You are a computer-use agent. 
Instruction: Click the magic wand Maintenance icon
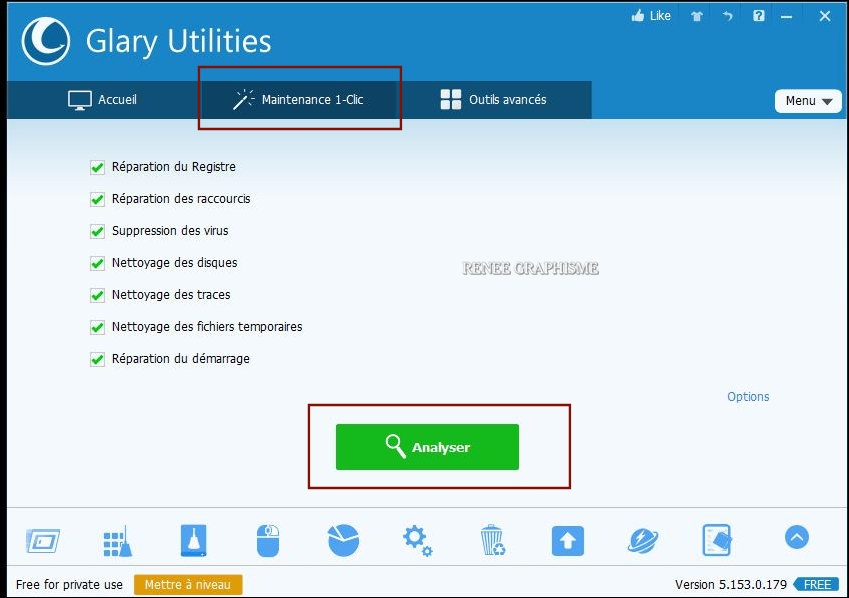[x=243, y=100]
